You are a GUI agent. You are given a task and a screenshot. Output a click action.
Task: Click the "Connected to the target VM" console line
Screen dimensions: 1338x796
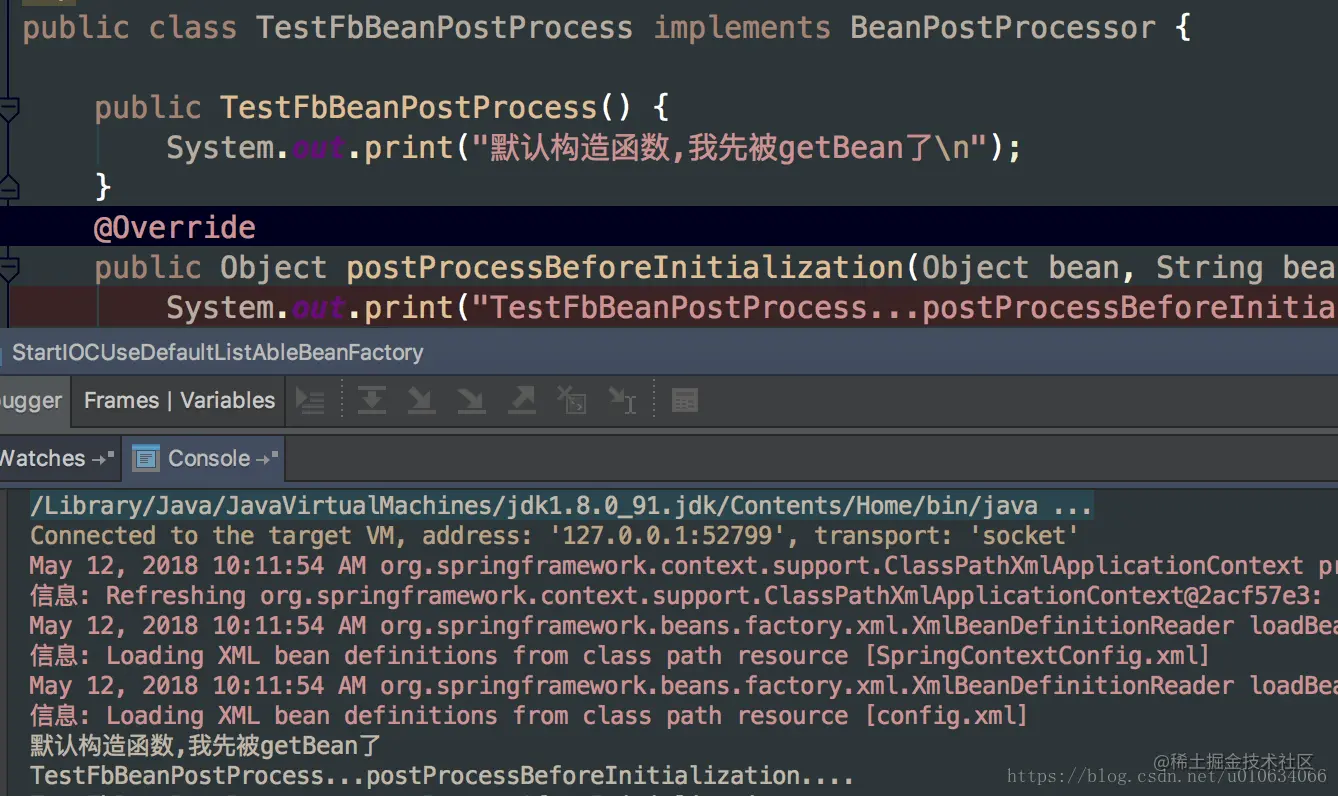[555, 536]
